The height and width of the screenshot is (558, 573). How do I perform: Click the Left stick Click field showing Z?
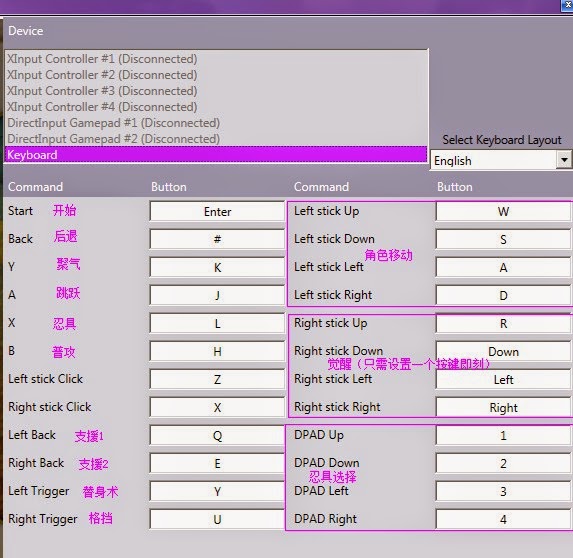(x=217, y=379)
